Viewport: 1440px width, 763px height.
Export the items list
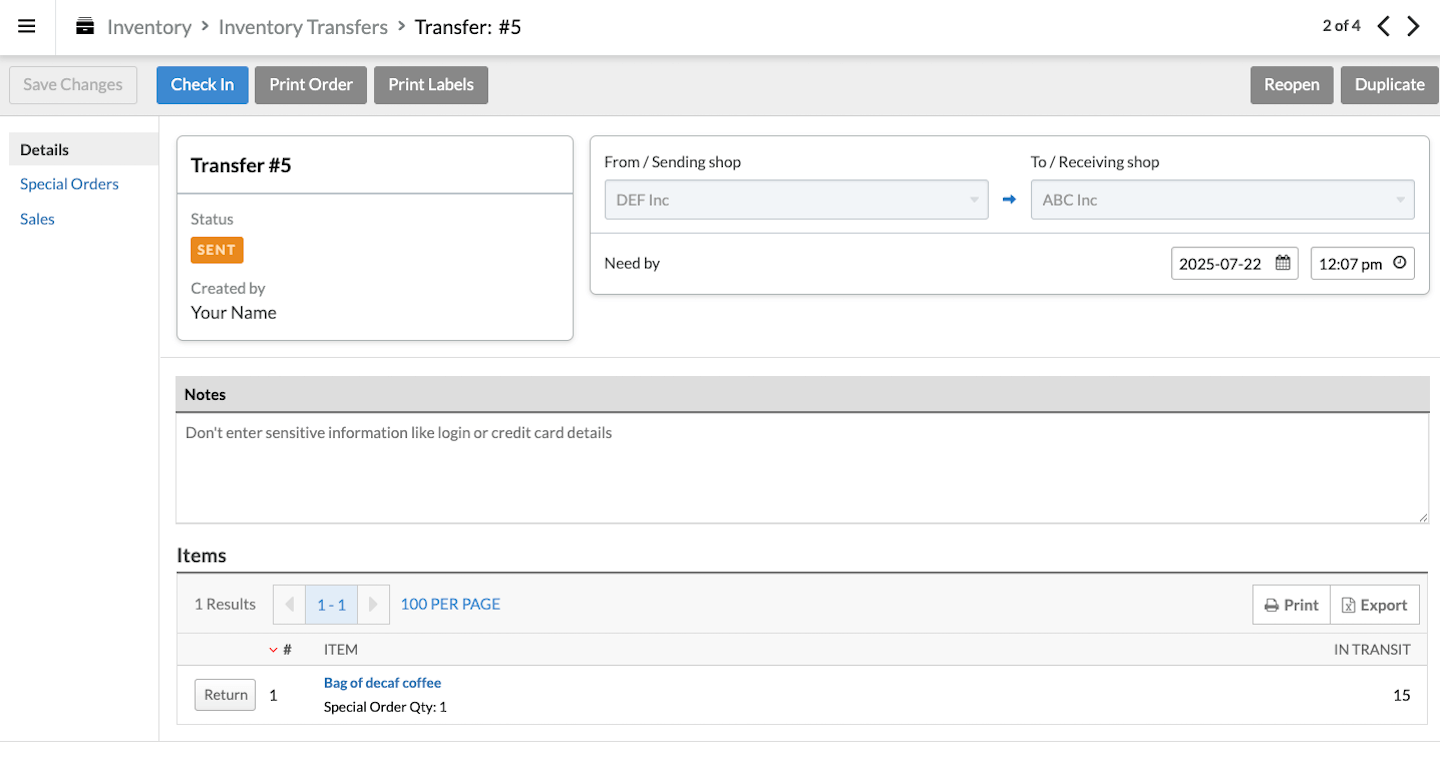(1375, 605)
